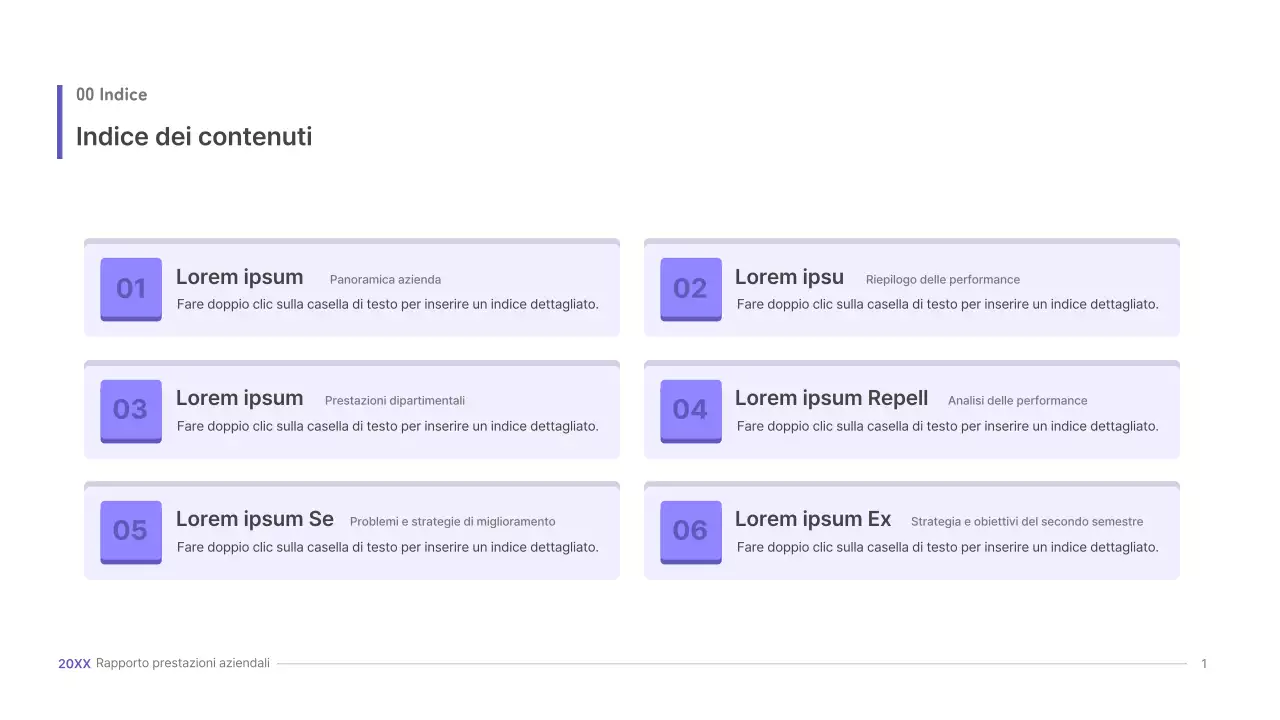Click the page number 1 in footer

1204,664
